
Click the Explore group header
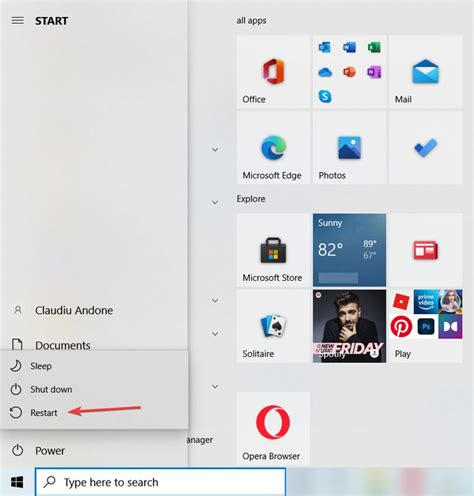pyautogui.click(x=251, y=199)
